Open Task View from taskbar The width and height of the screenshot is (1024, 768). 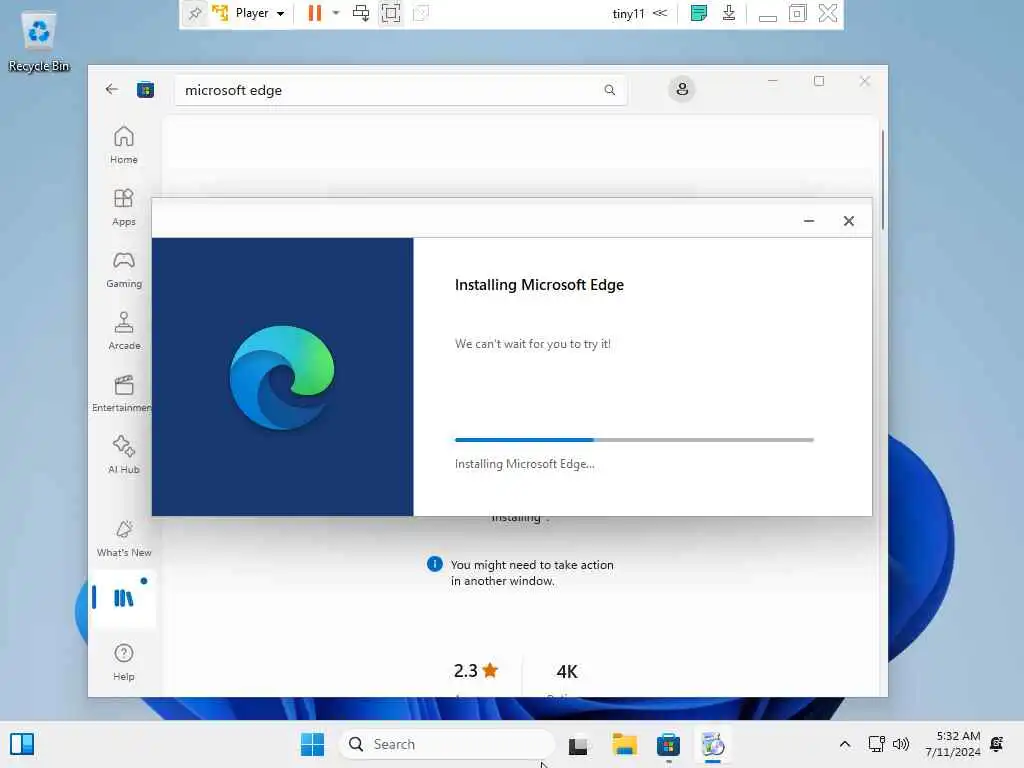[578, 744]
